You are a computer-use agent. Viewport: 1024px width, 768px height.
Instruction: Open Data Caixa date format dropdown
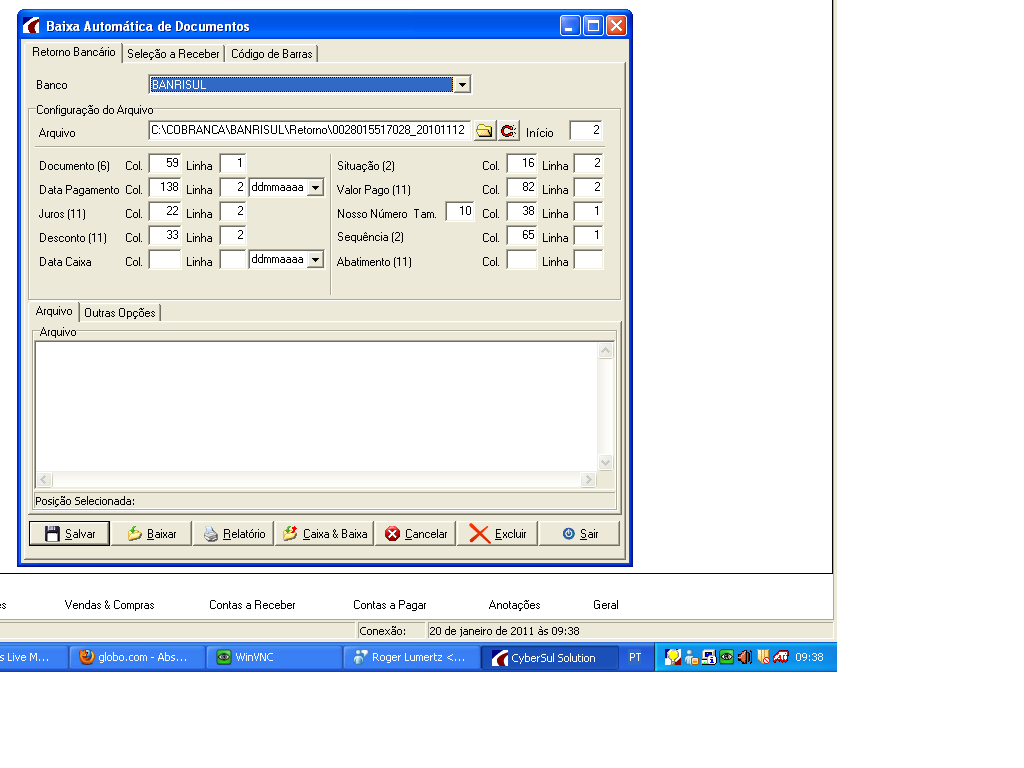coord(315,260)
